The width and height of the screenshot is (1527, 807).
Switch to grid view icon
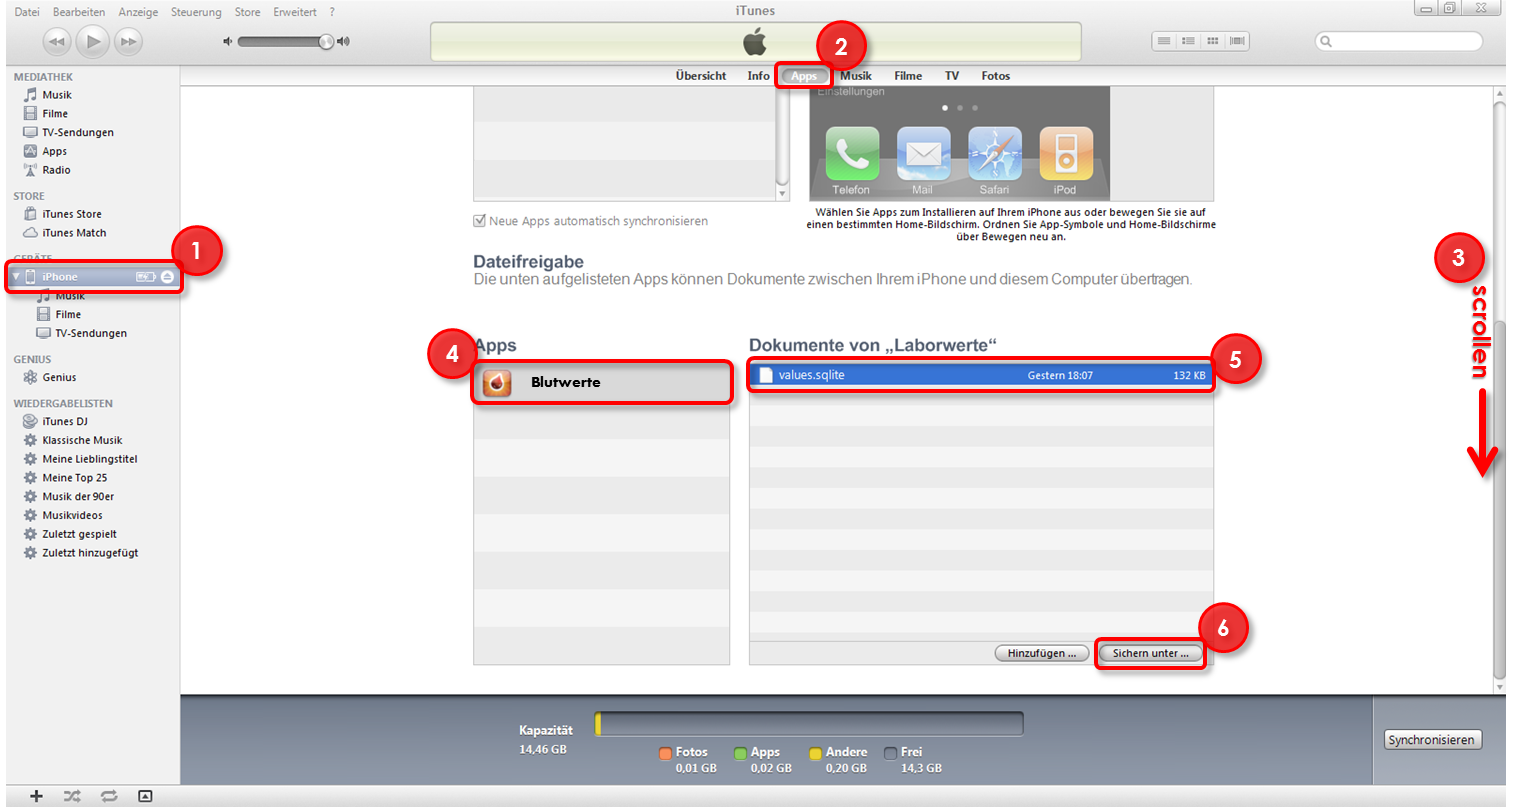click(1213, 41)
